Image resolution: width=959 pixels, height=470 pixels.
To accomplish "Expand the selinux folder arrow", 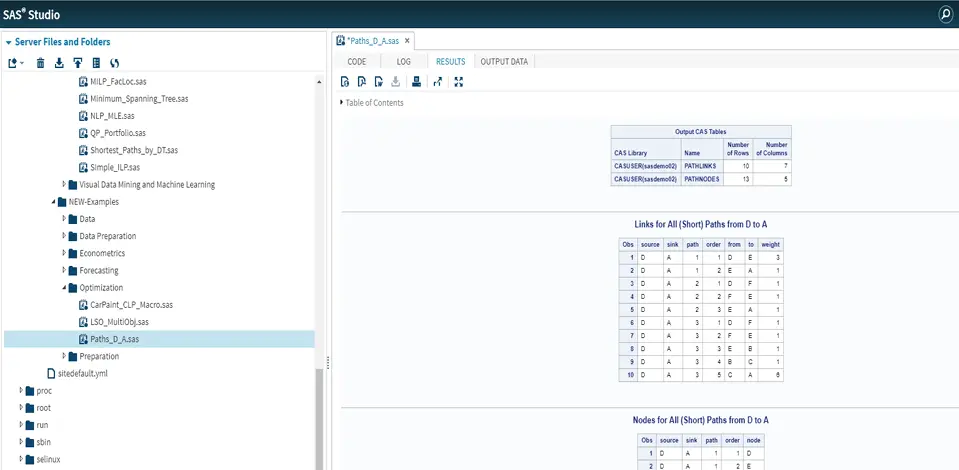I will click(x=21, y=459).
